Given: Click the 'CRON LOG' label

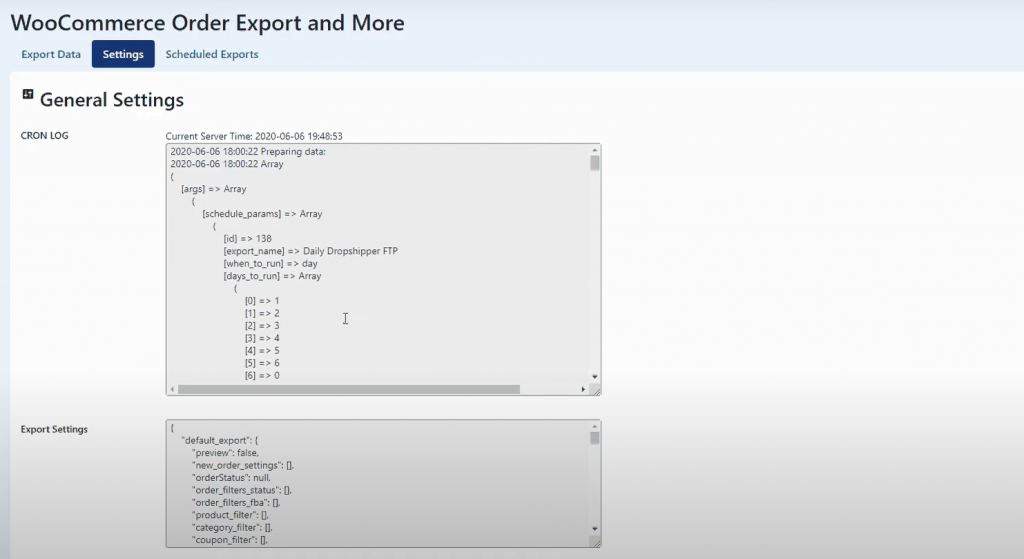Looking at the screenshot, I should pos(44,136).
